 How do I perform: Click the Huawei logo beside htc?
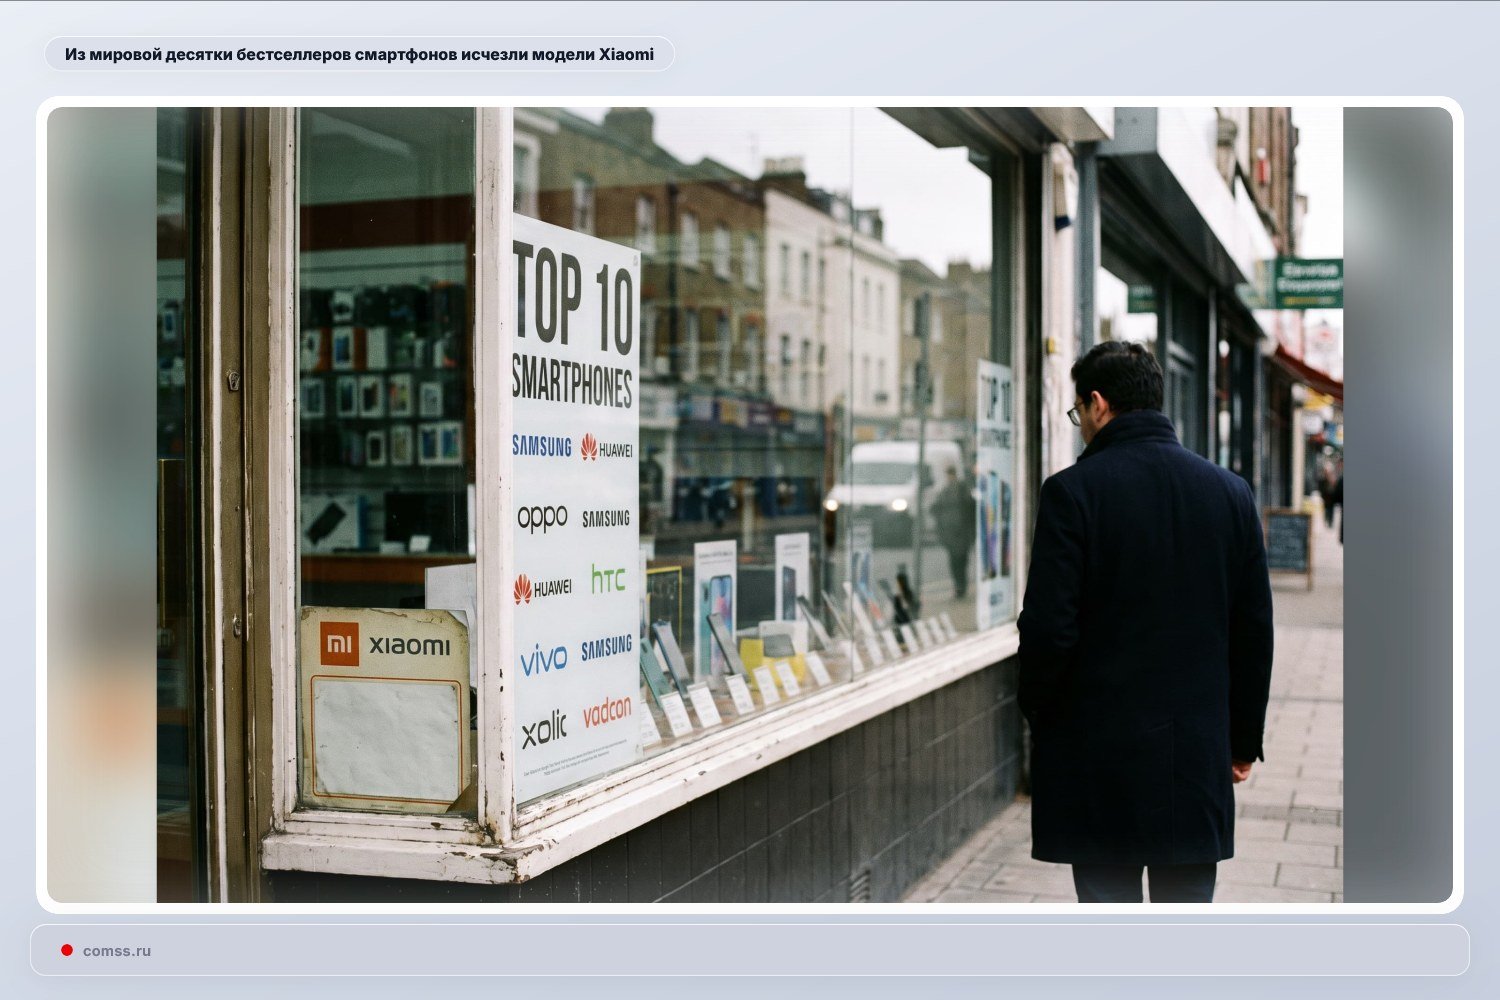coord(543,589)
